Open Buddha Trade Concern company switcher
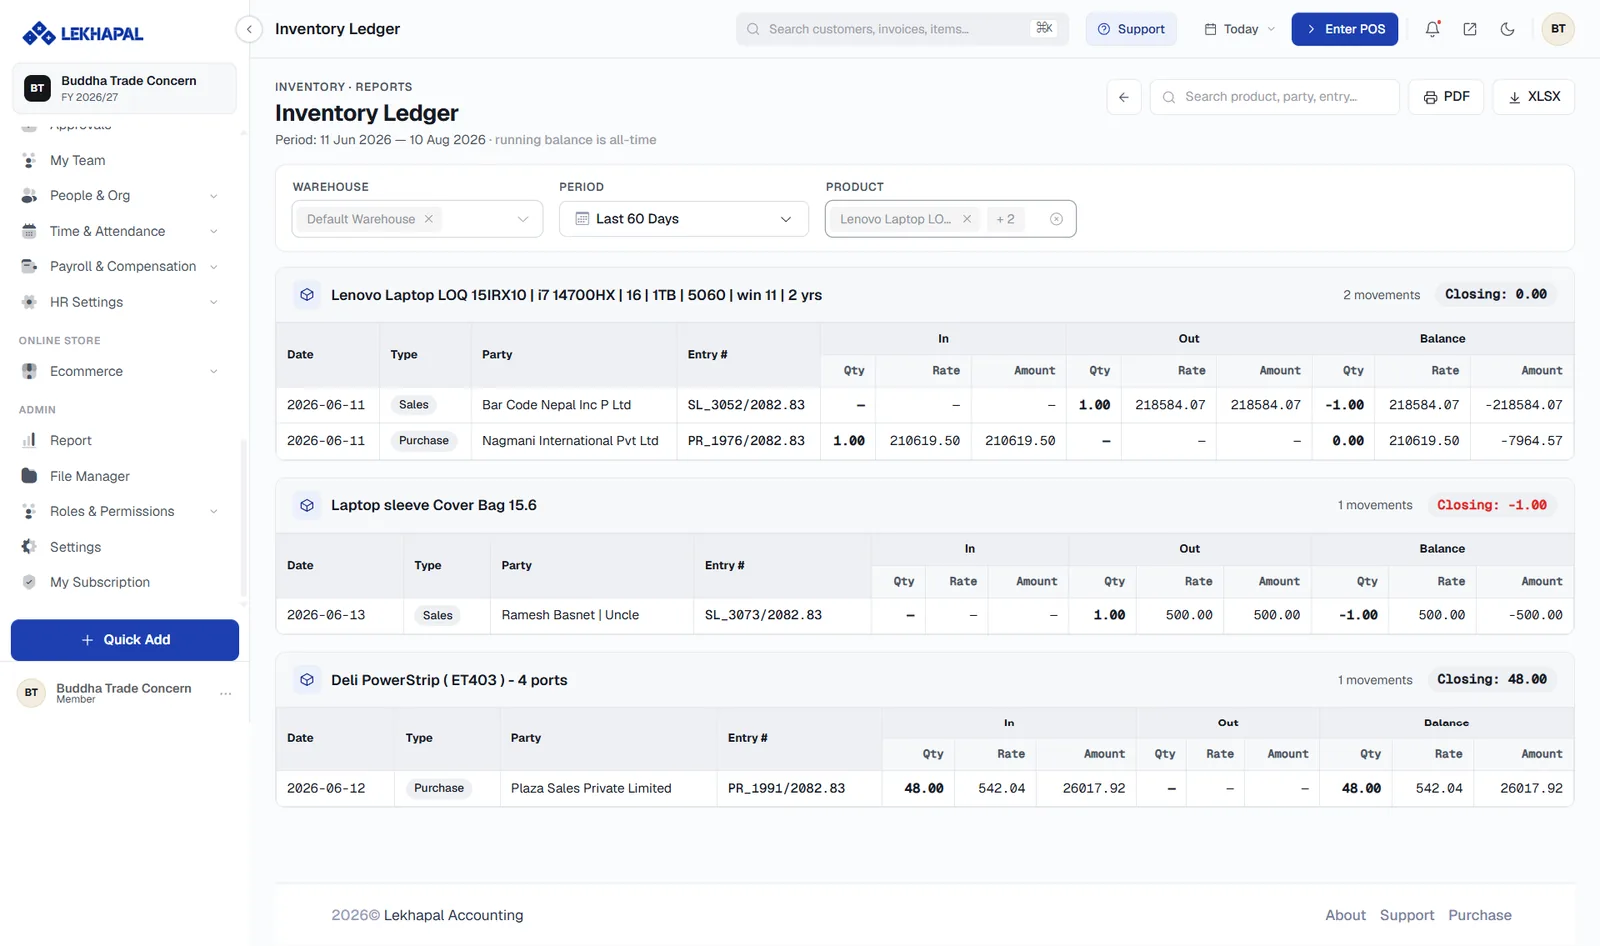This screenshot has width=1600, height=946. [x=125, y=88]
